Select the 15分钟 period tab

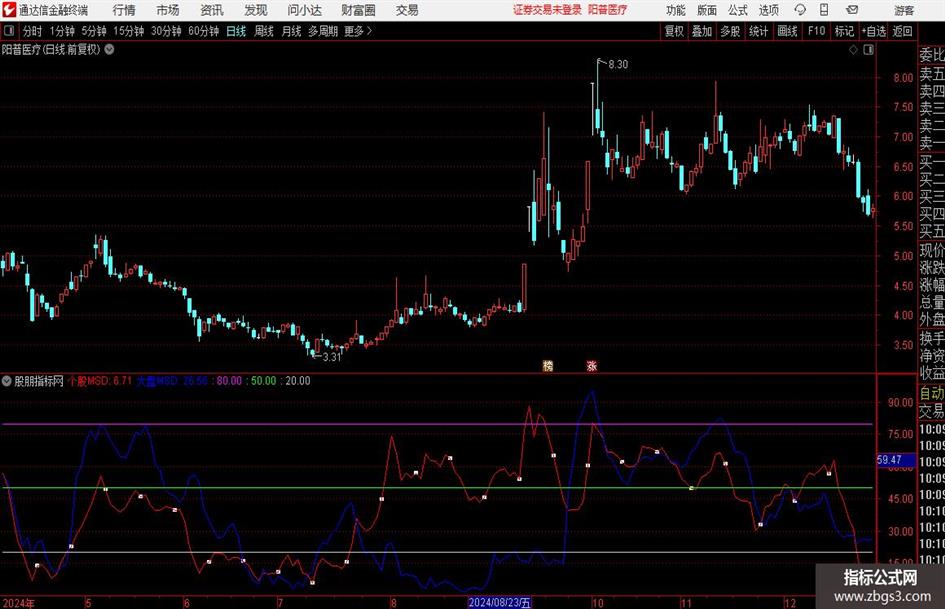point(129,31)
